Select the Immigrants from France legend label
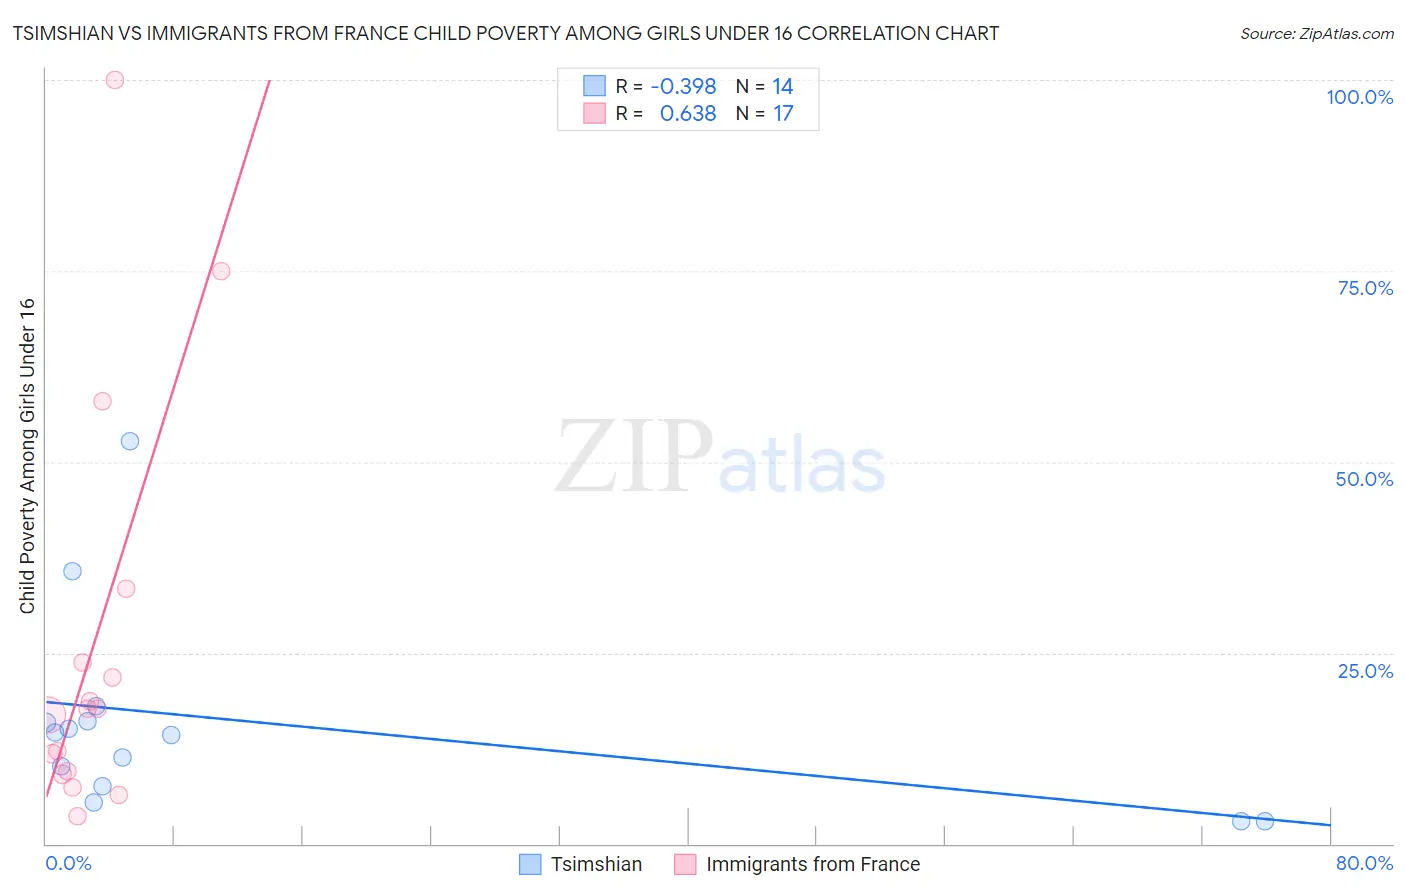This screenshot has width=1406, height=892. 813,864
